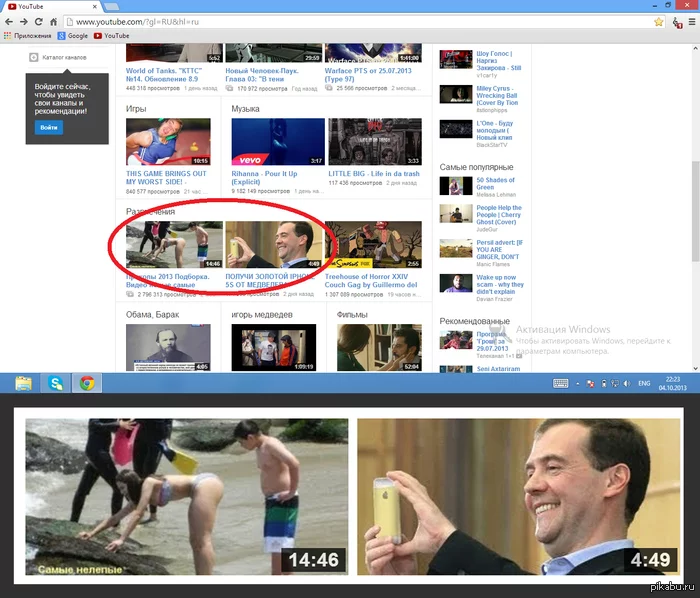The width and height of the screenshot is (700, 598).
Task: Play the Фильмы thumbnail 52:04
Action: click(379, 348)
